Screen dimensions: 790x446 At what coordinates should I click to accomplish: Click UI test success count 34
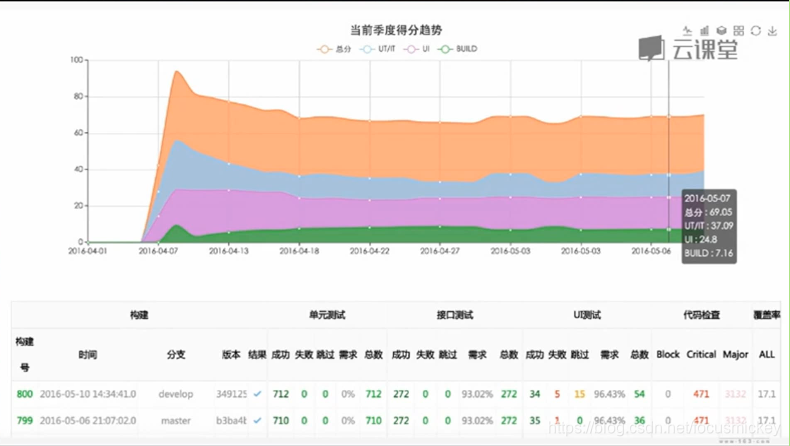tap(535, 394)
